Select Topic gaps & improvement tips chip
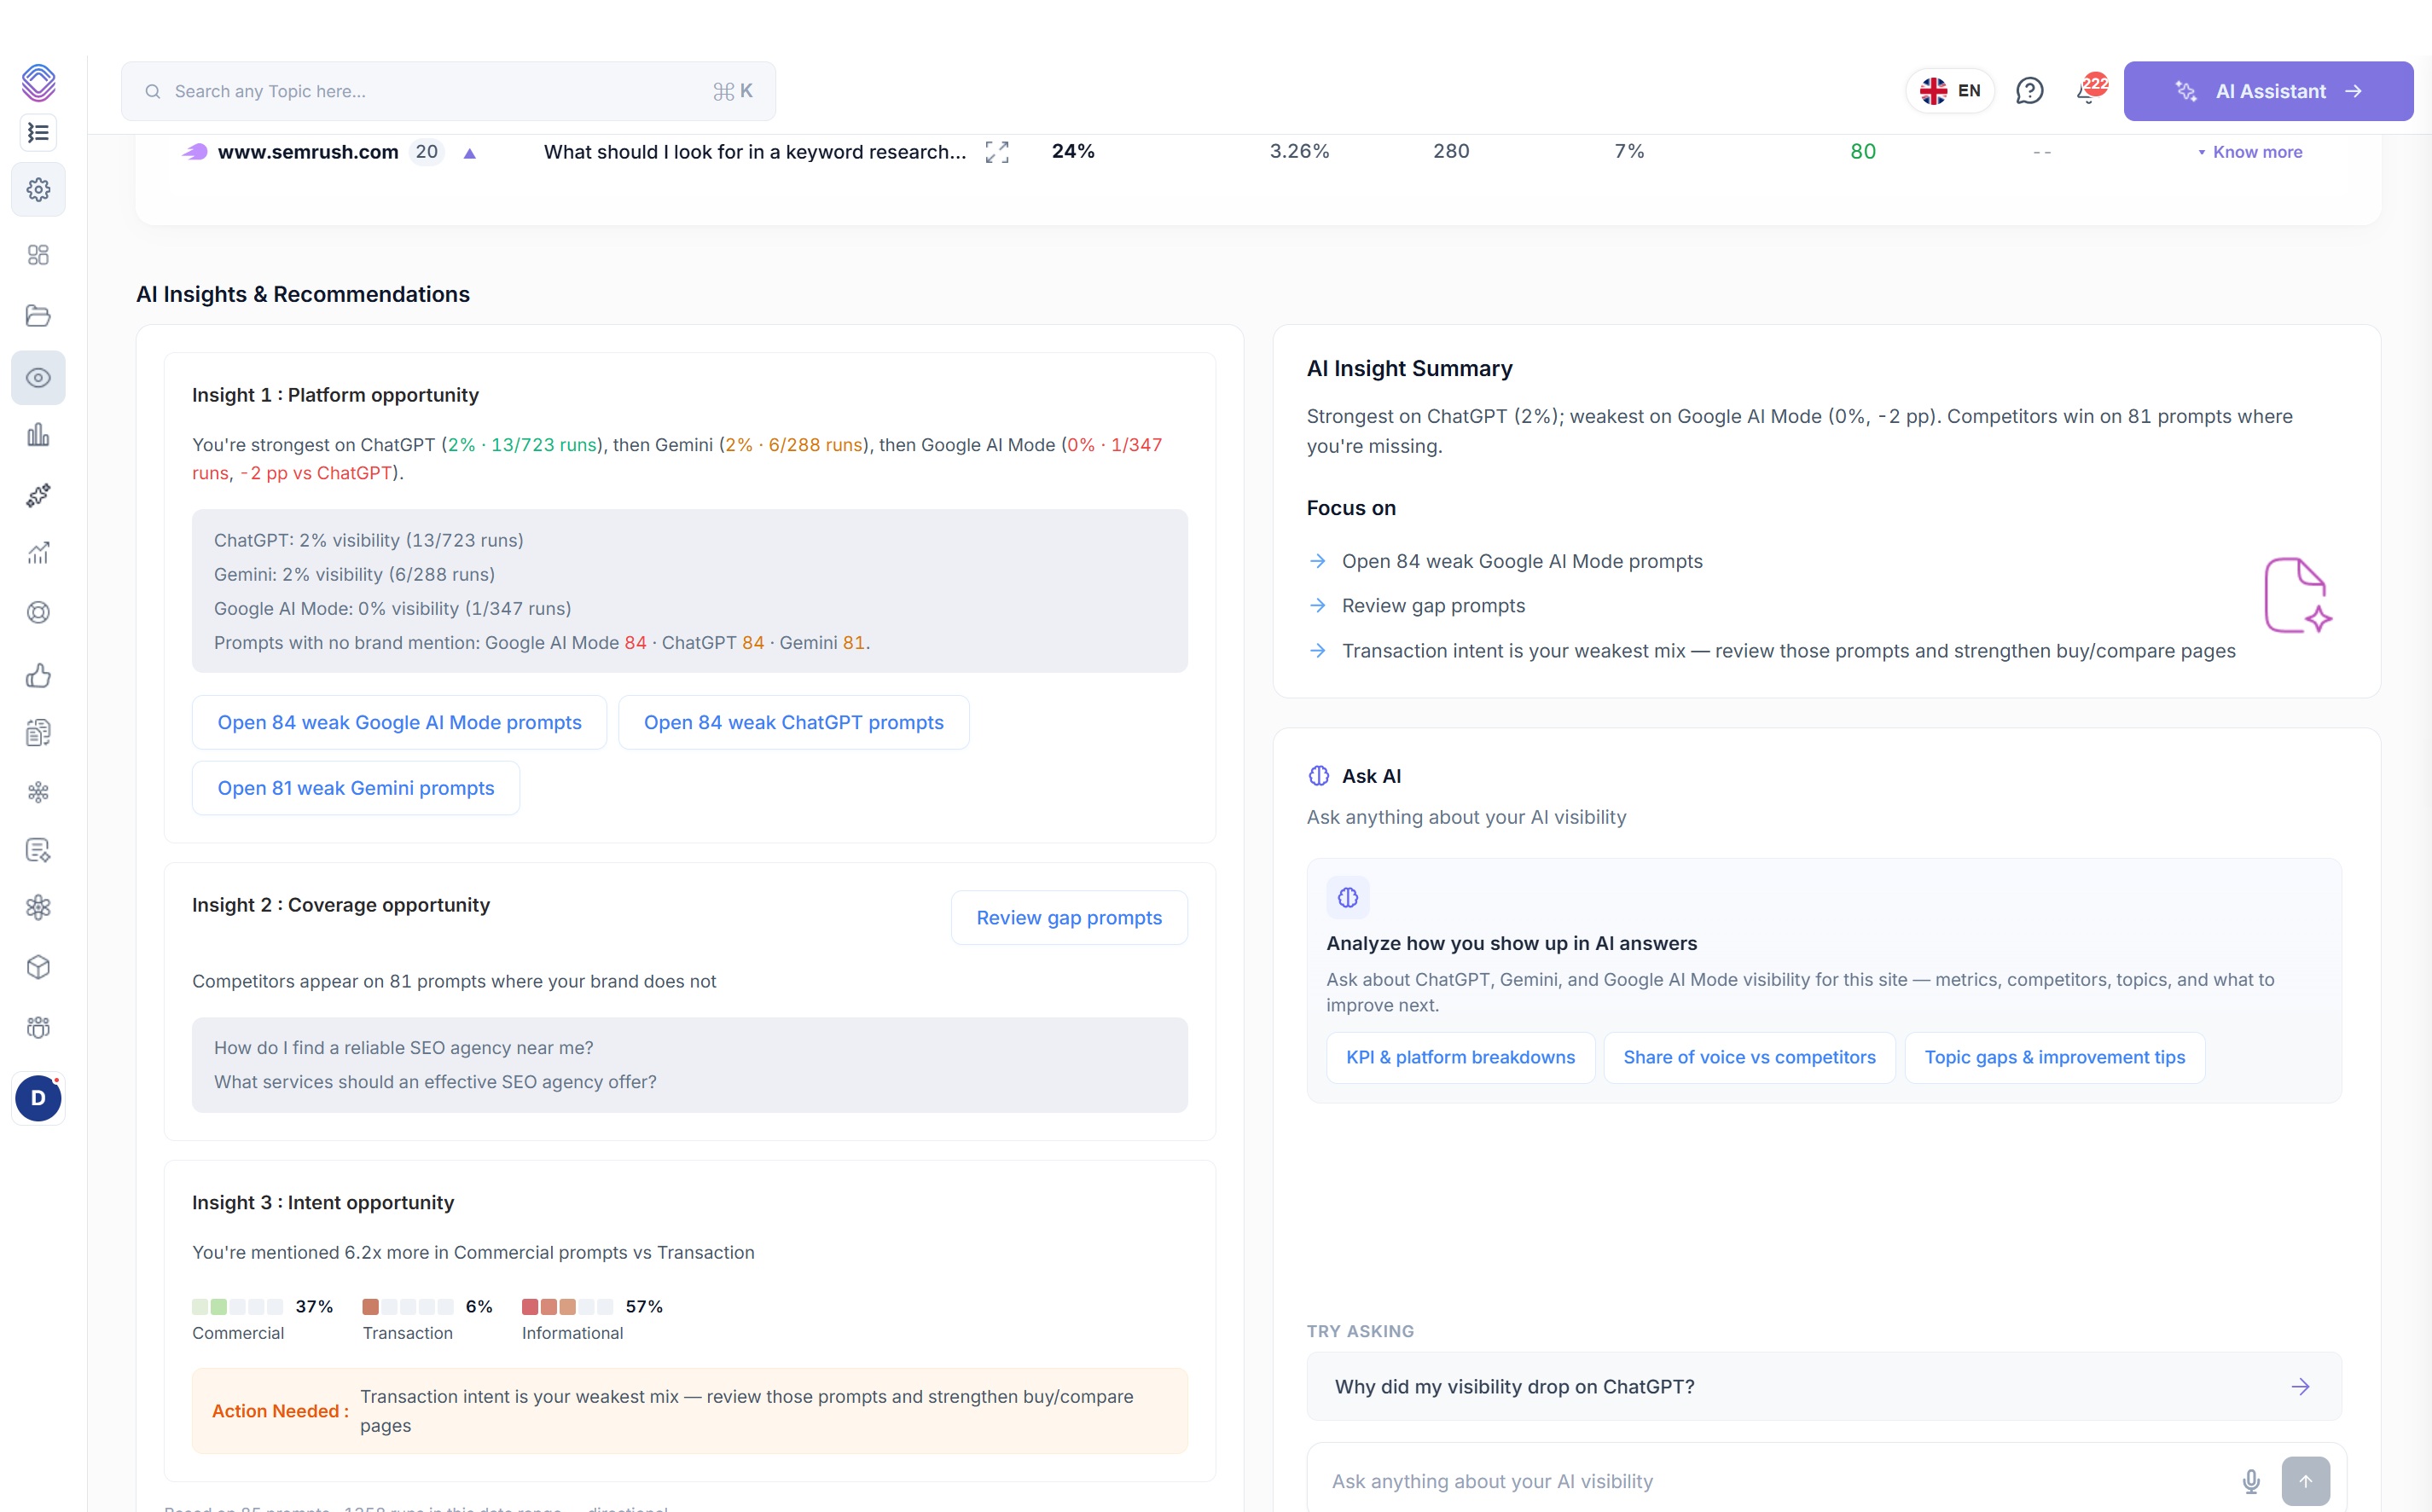 click(x=2055, y=1057)
